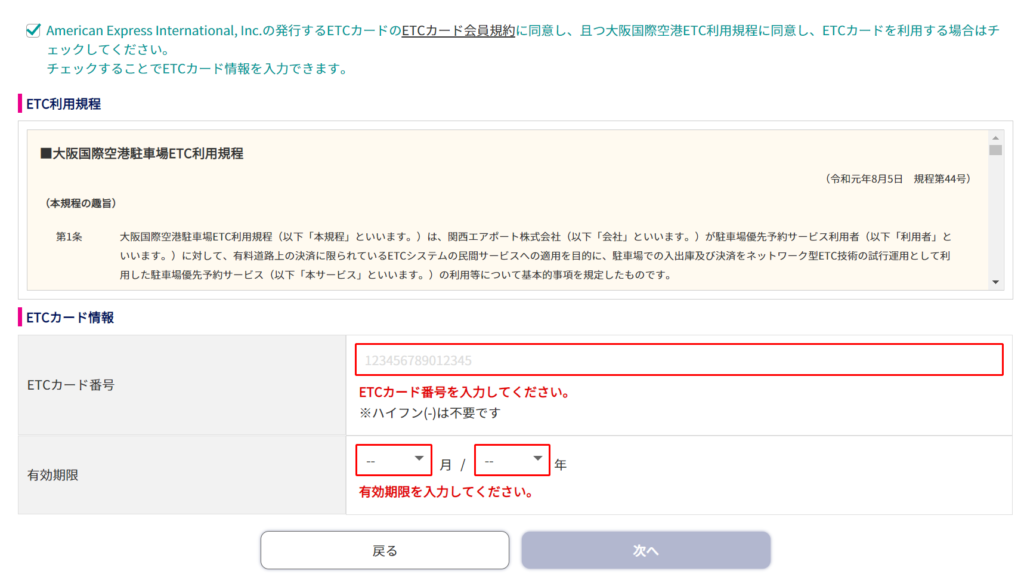Click the 有効期限を入力してください error message
The image size is (1024, 577).
pyautogui.click(x=445, y=492)
